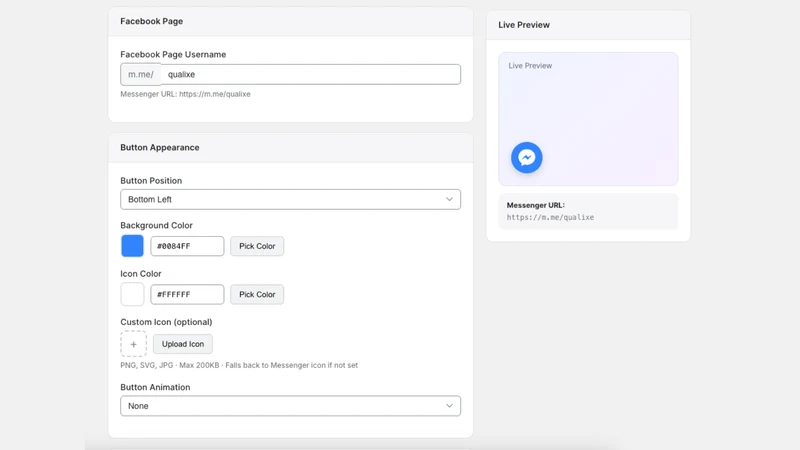The height and width of the screenshot is (450, 800).
Task: Click the Button Appearance section heading
Action: pos(160,147)
